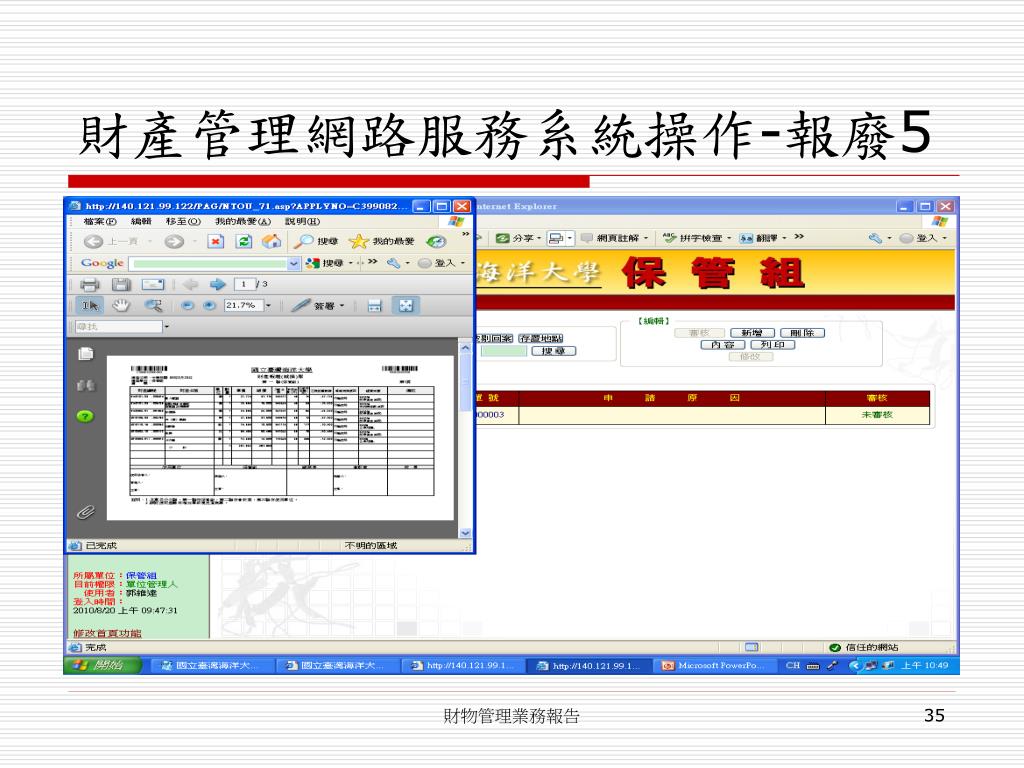Click the 內容 button

[x=723, y=345]
